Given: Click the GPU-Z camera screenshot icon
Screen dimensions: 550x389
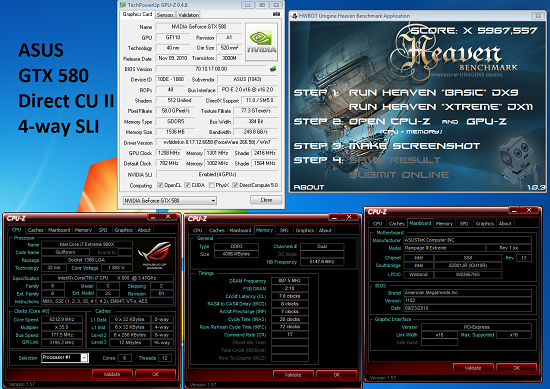Looking at the screenshot, I should (x=276, y=14).
